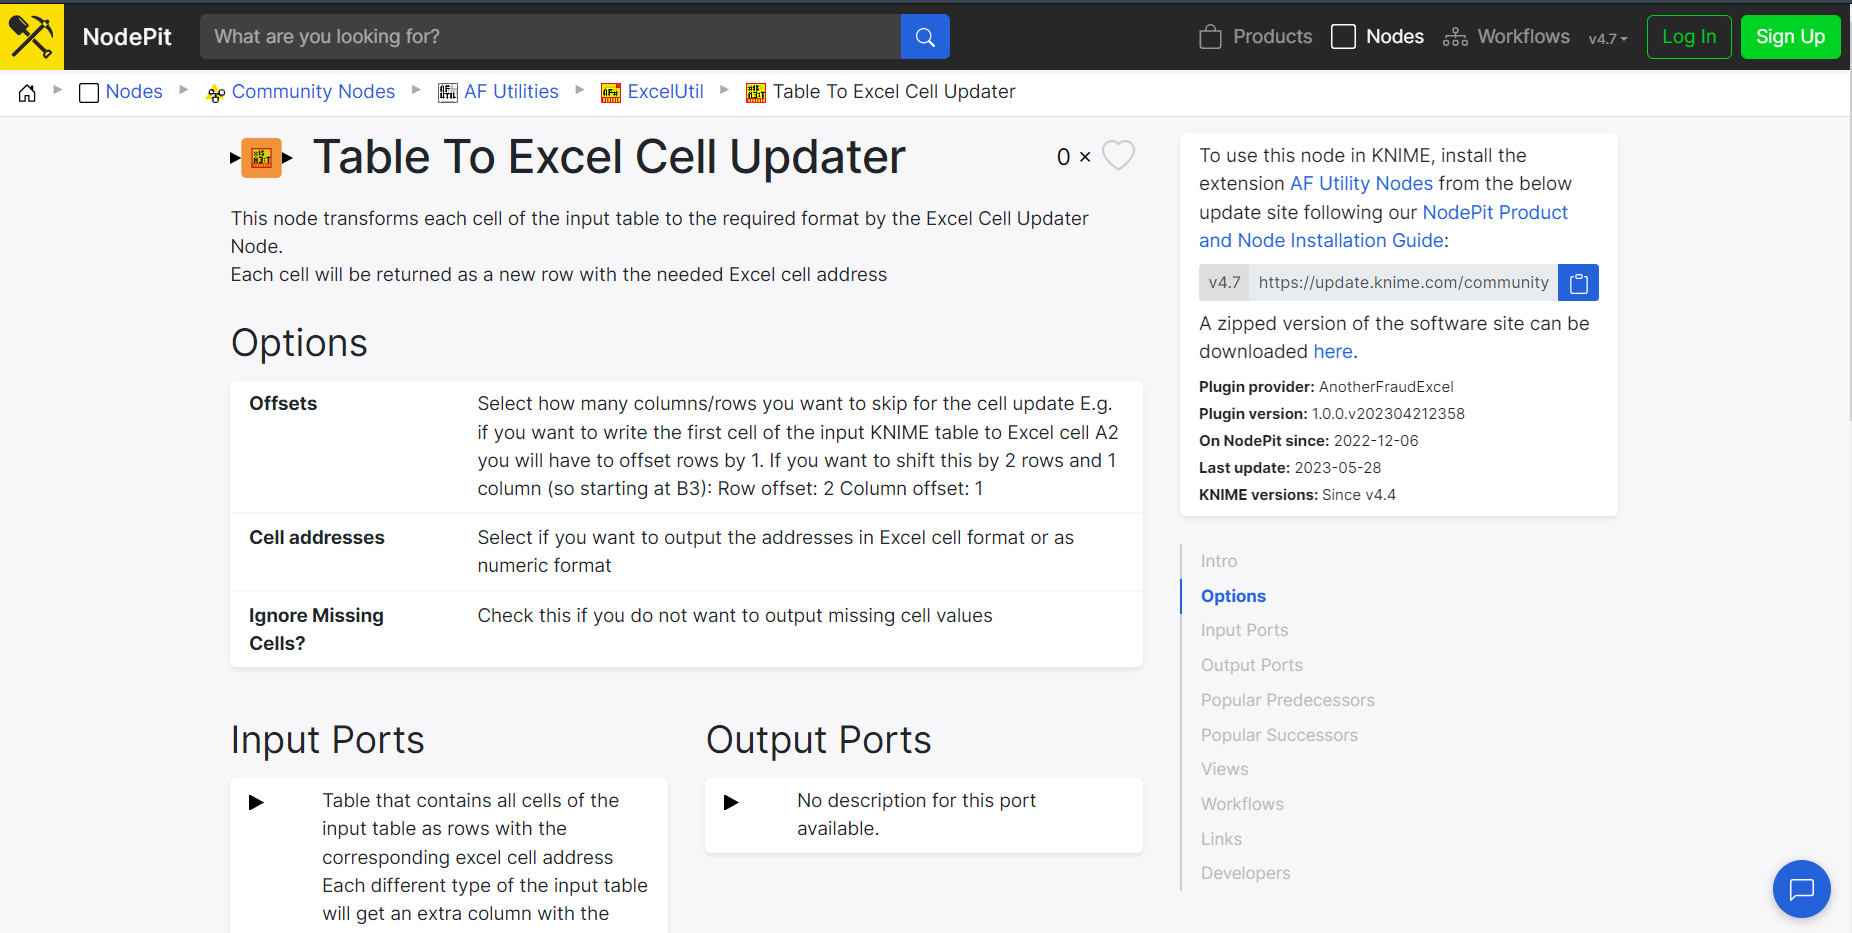Jump to Output Ports in the sidebar

(x=1252, y=665)
